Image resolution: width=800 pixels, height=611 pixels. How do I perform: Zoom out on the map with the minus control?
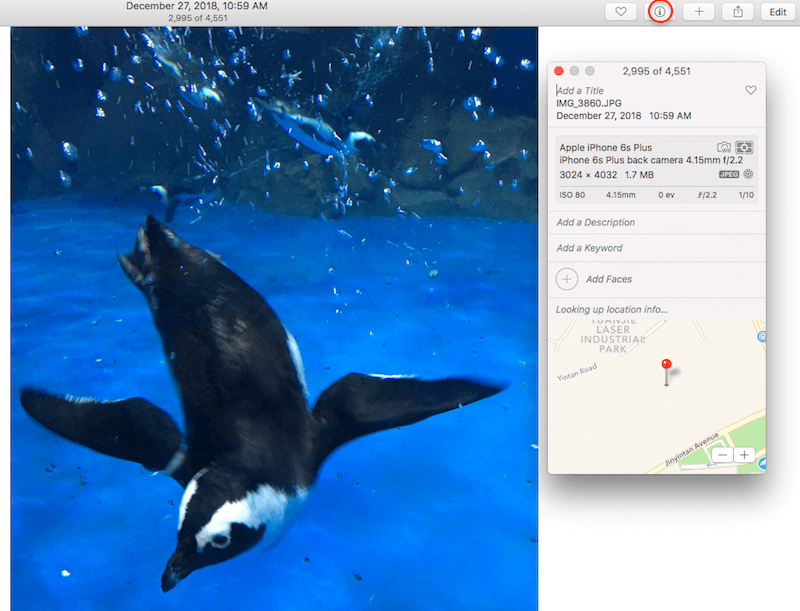[x=722, y=455]
